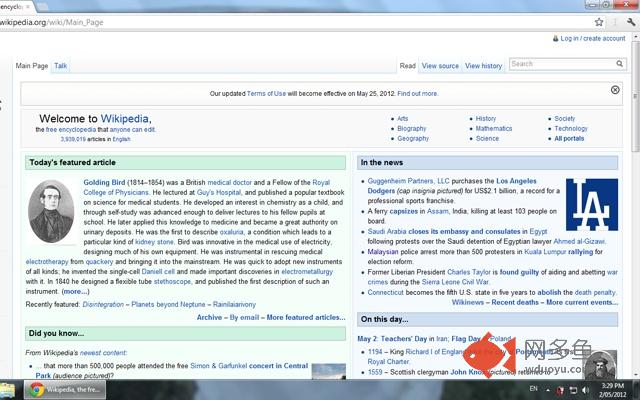The image size is (640, 400).
Task: Open the Rainilaiarivony link
Action: click(x=234, y=304)
